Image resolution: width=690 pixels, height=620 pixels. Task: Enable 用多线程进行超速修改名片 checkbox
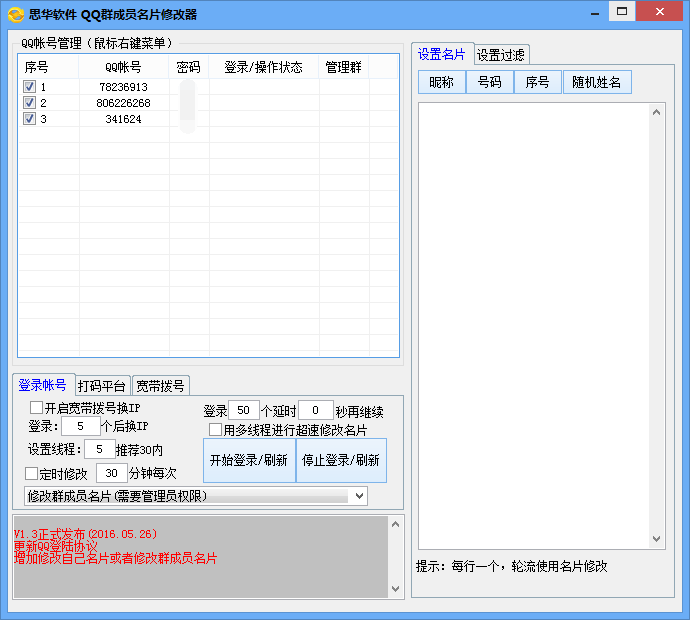point(215,429)
